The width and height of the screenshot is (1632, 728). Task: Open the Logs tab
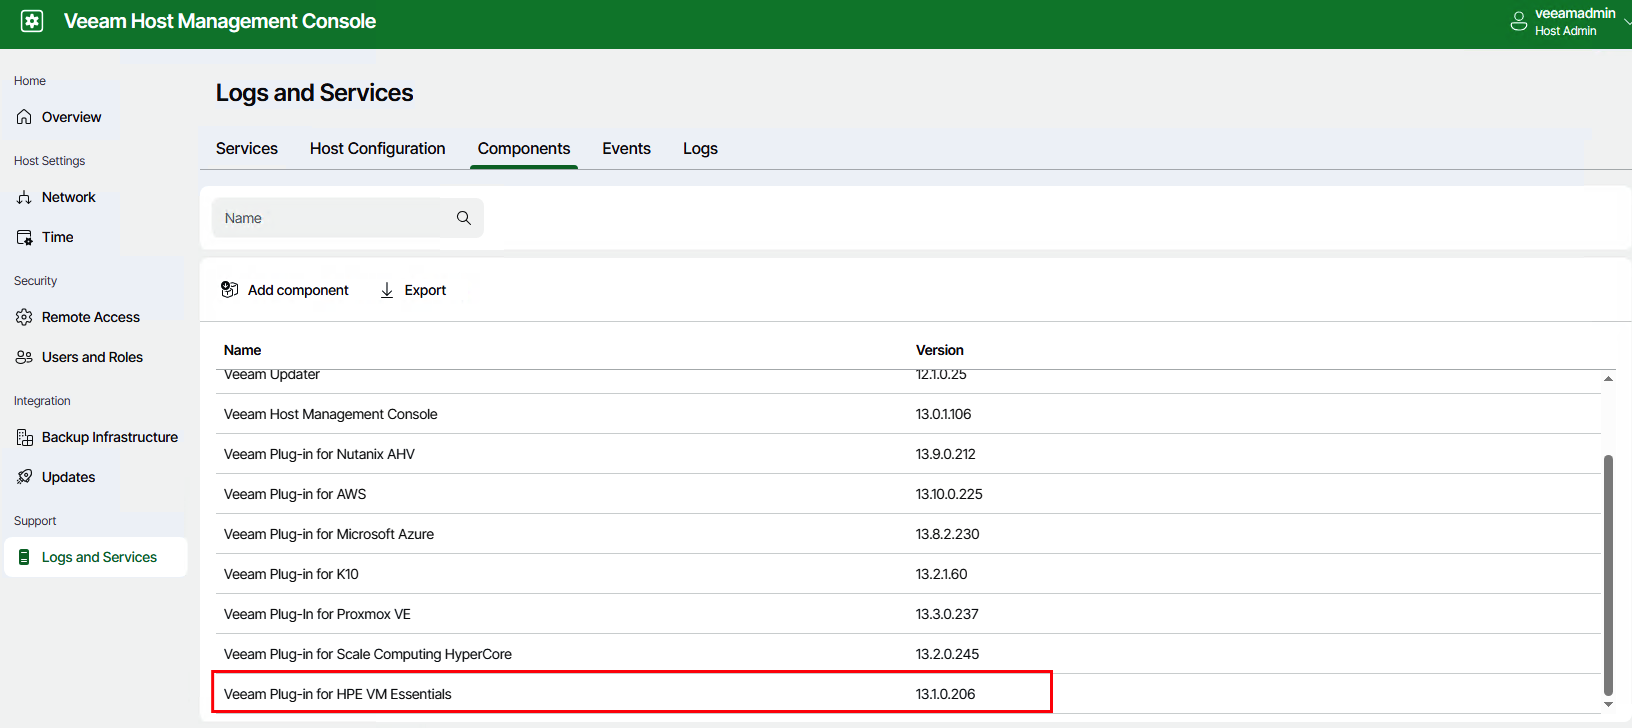click(700, 148)
